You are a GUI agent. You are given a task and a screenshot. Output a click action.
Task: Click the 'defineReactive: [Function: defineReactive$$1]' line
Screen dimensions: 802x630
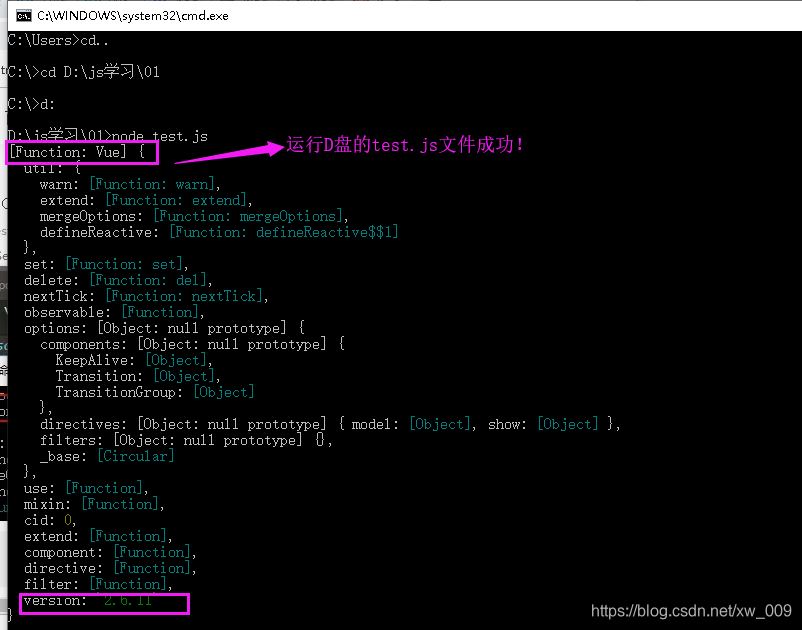click(x=219, y=232)
